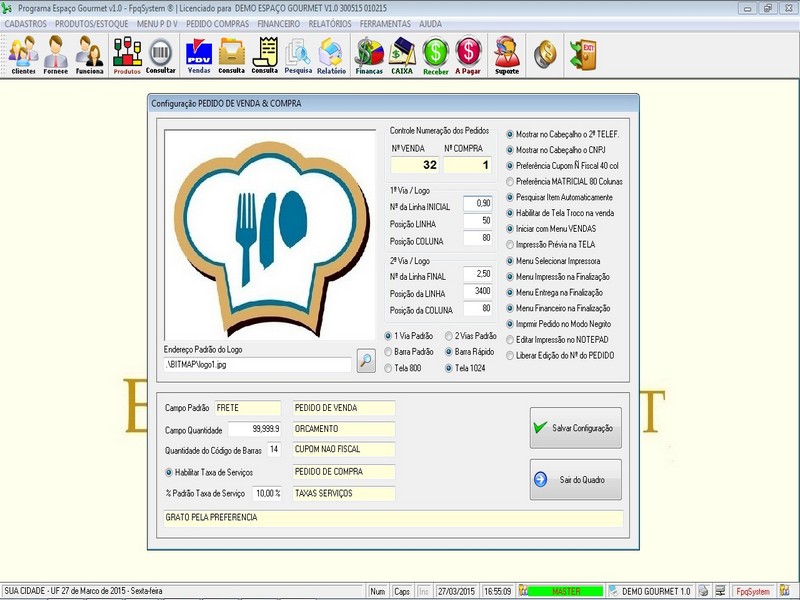Open the MENU P D V menu
This screenshot has width=800, height=600.
(x=157, y=24)
